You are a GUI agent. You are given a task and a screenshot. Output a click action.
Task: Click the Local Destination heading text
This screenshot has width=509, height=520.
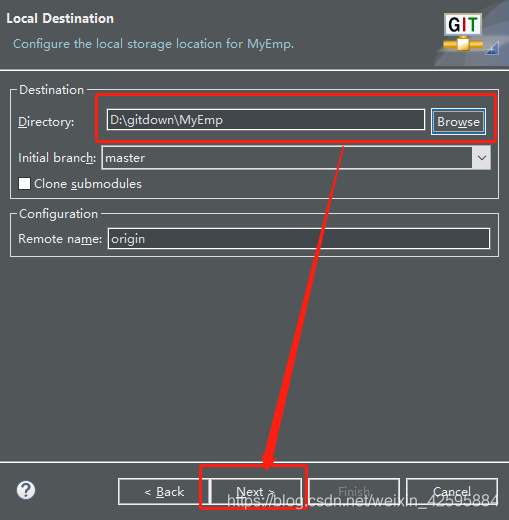point(60,19)
